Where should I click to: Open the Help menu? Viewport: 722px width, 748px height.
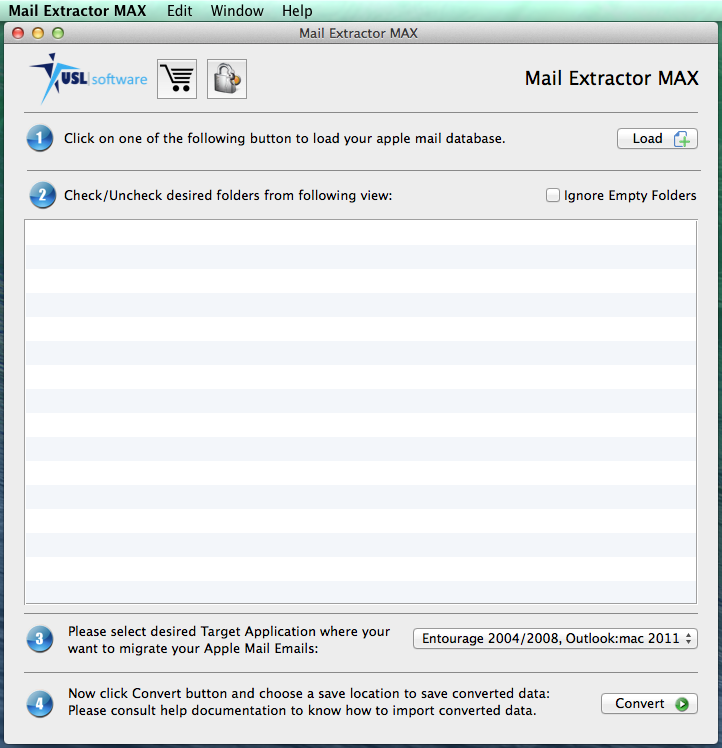(297, 10)
